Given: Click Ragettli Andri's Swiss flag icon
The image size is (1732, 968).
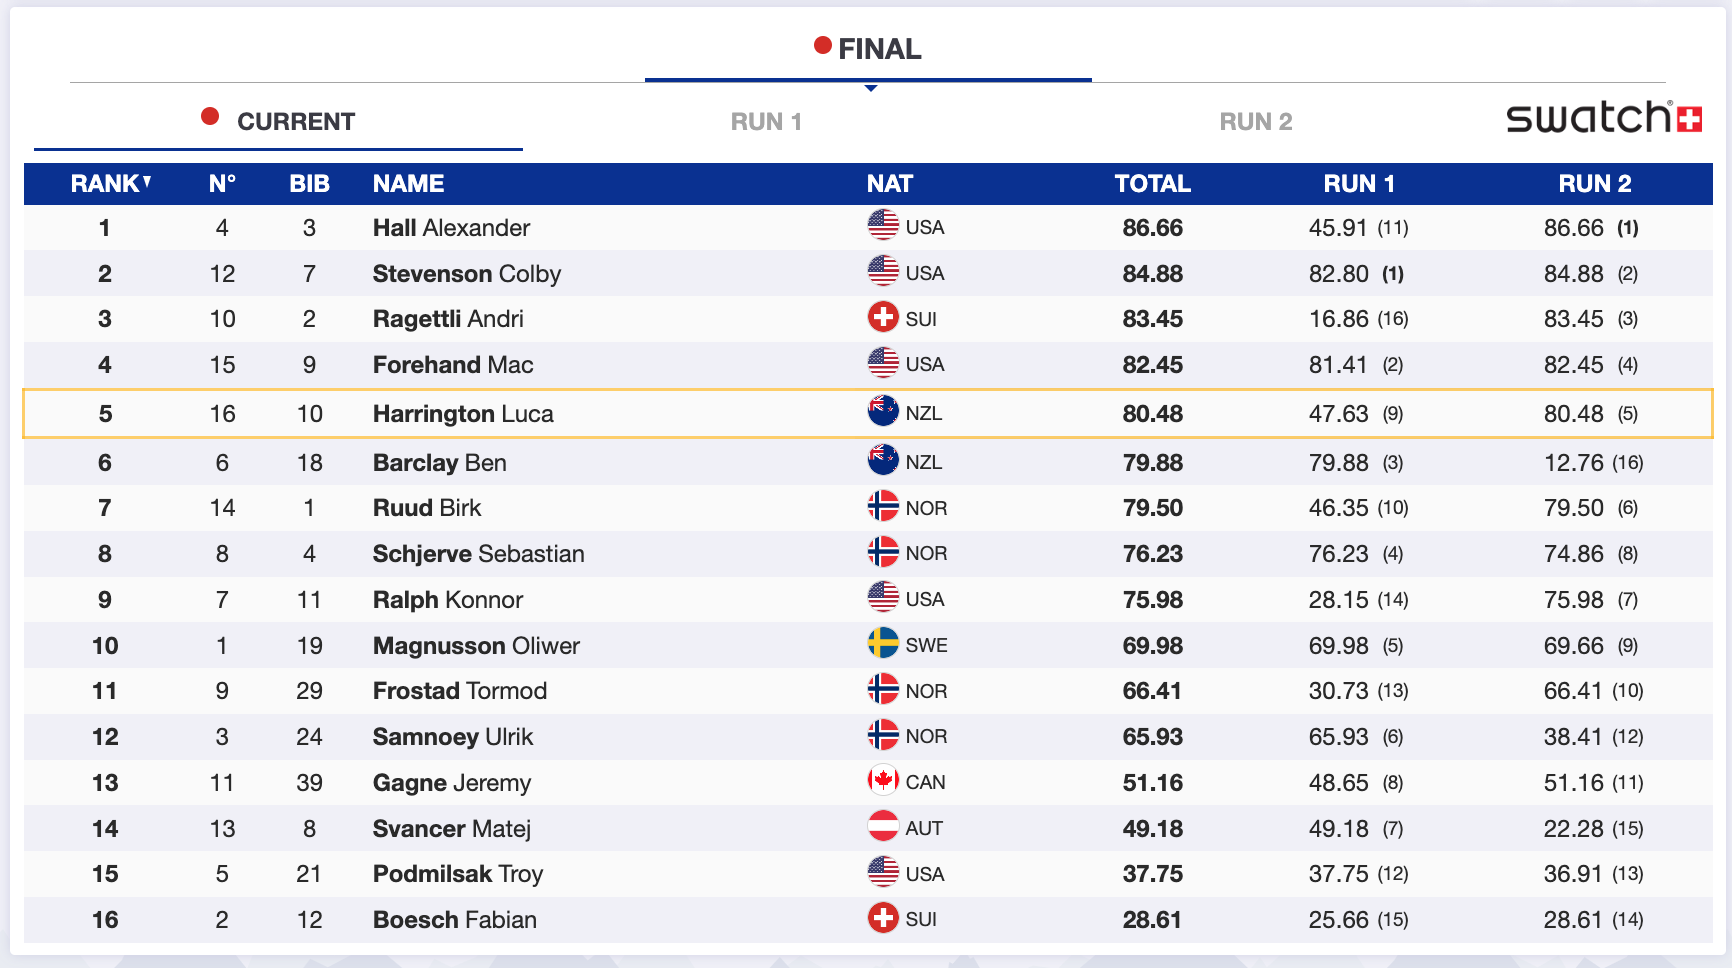Looking at the screenshot, I should point(883,317).
